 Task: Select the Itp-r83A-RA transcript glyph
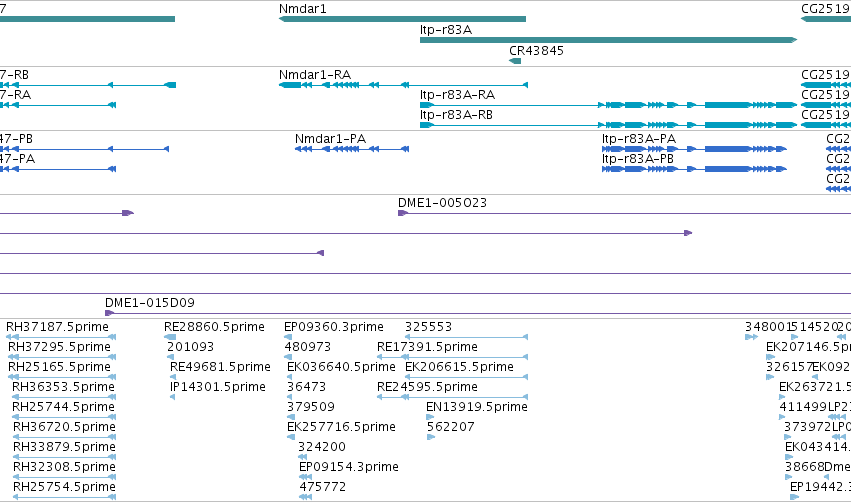[608, 105]
